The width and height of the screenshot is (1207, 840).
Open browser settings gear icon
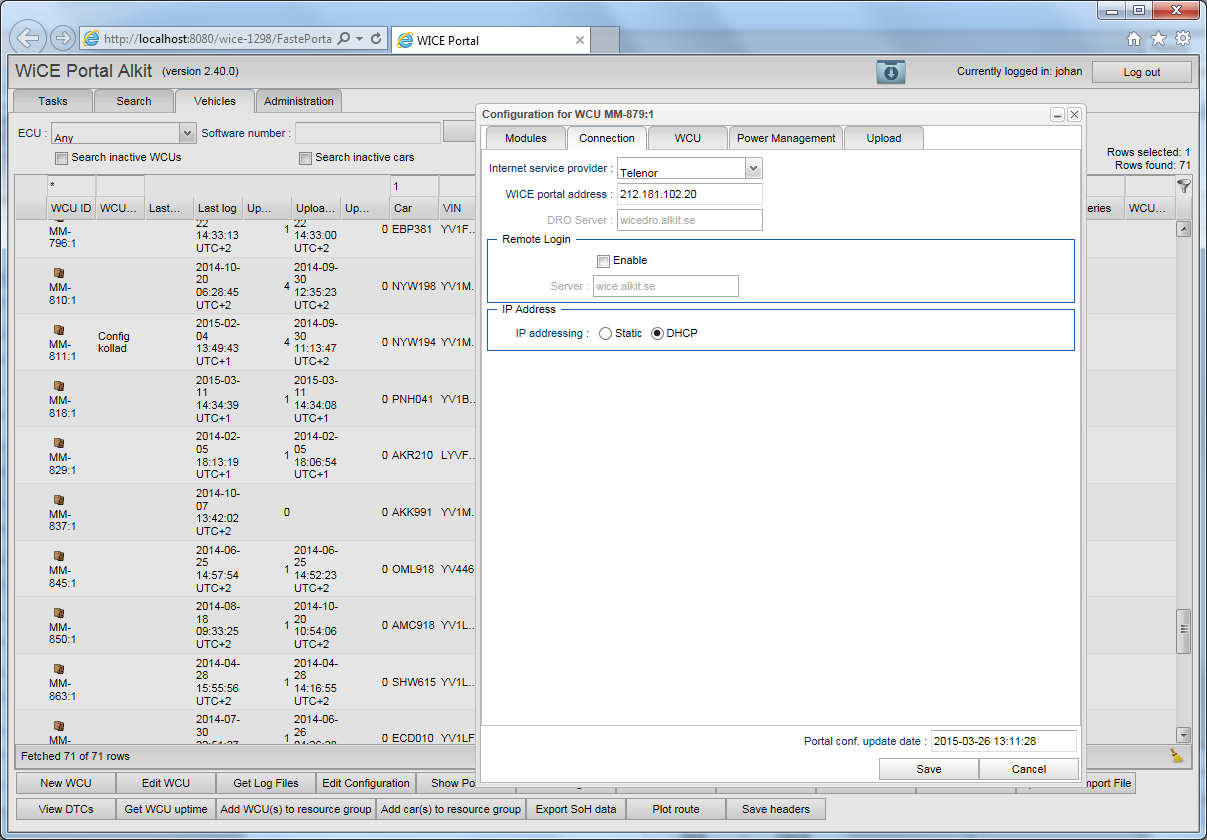1183,39
